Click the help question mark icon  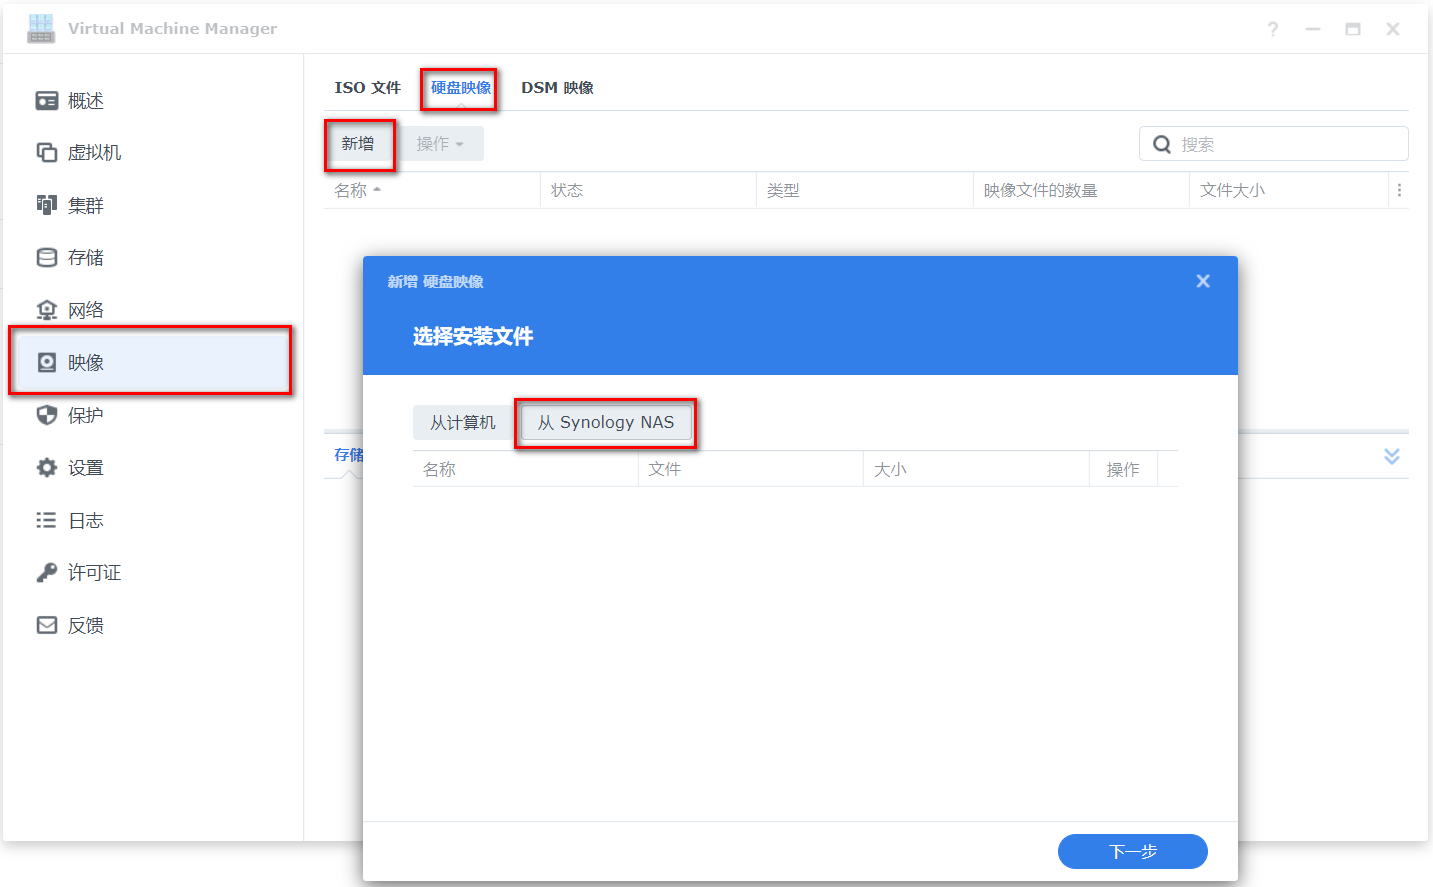point(1272,29)
